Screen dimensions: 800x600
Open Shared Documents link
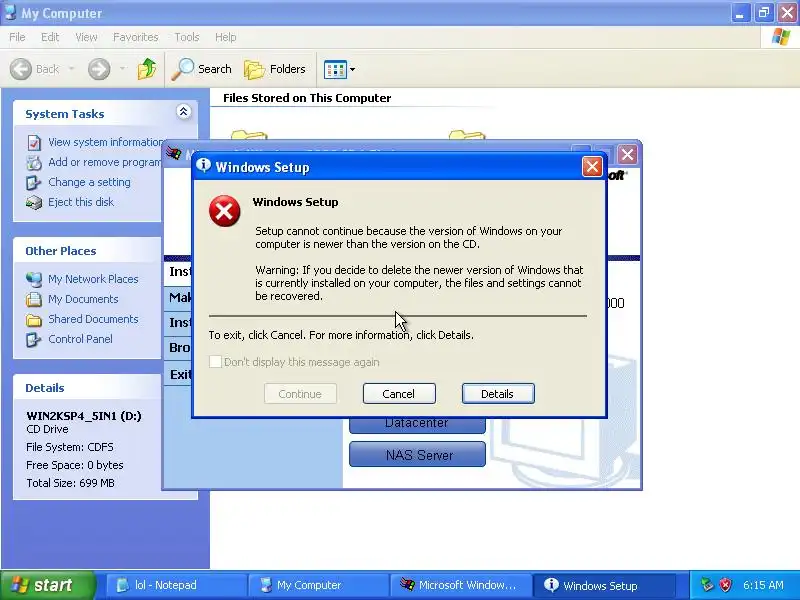point(93,319)
